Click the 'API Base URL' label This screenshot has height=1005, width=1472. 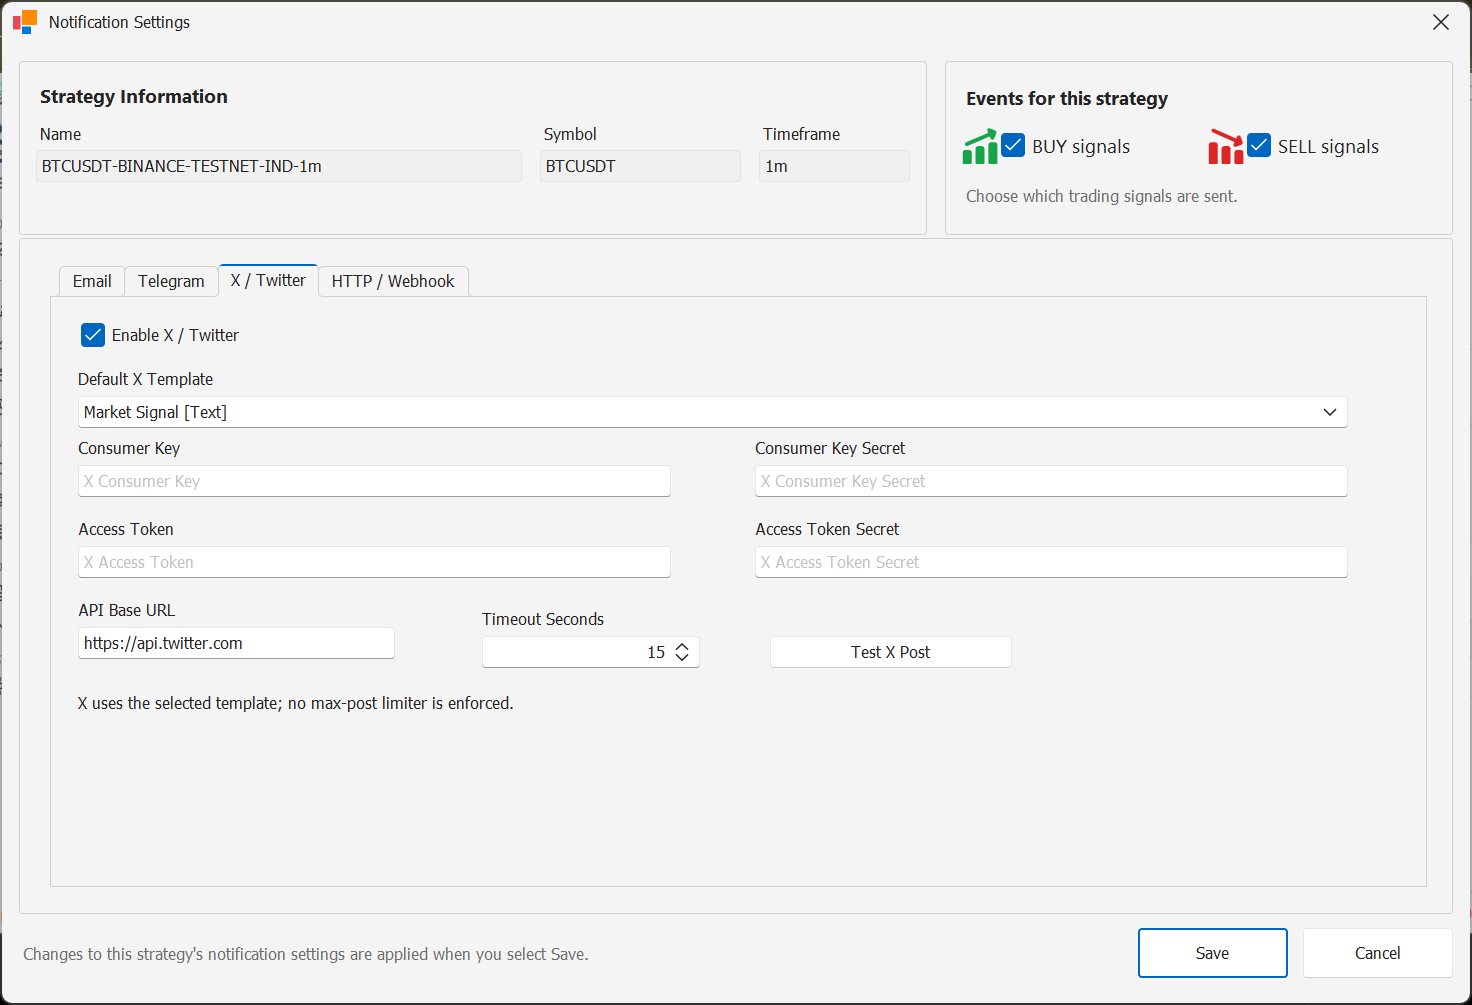click(x=127, y=610)
